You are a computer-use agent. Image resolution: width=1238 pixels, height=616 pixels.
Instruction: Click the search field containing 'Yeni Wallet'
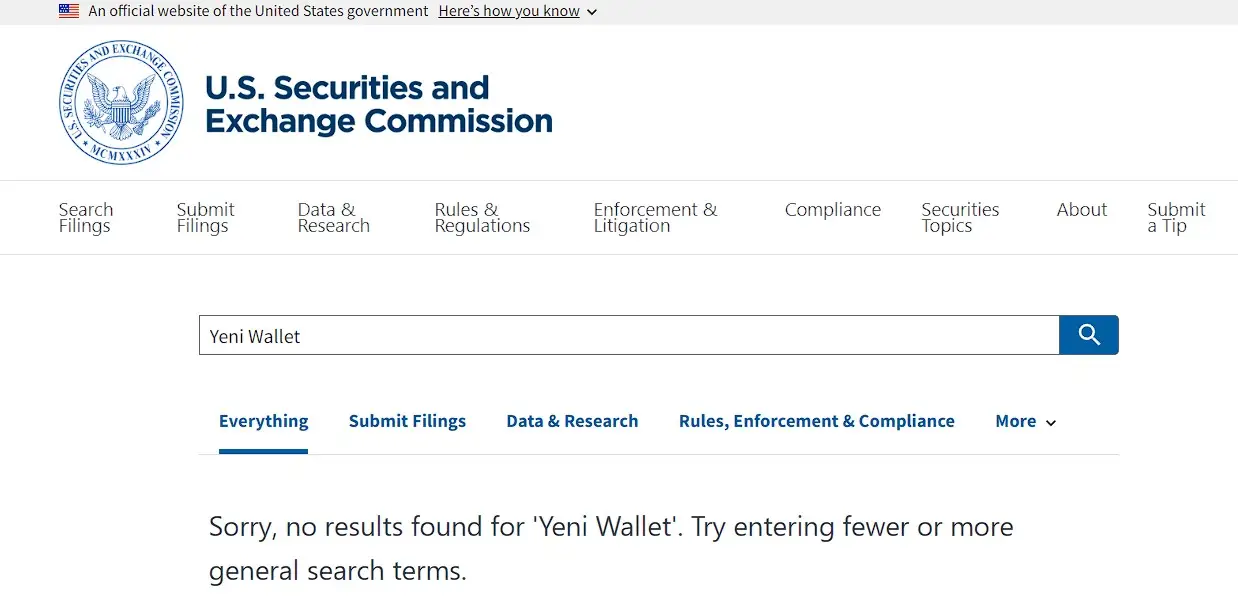(628, 336)
